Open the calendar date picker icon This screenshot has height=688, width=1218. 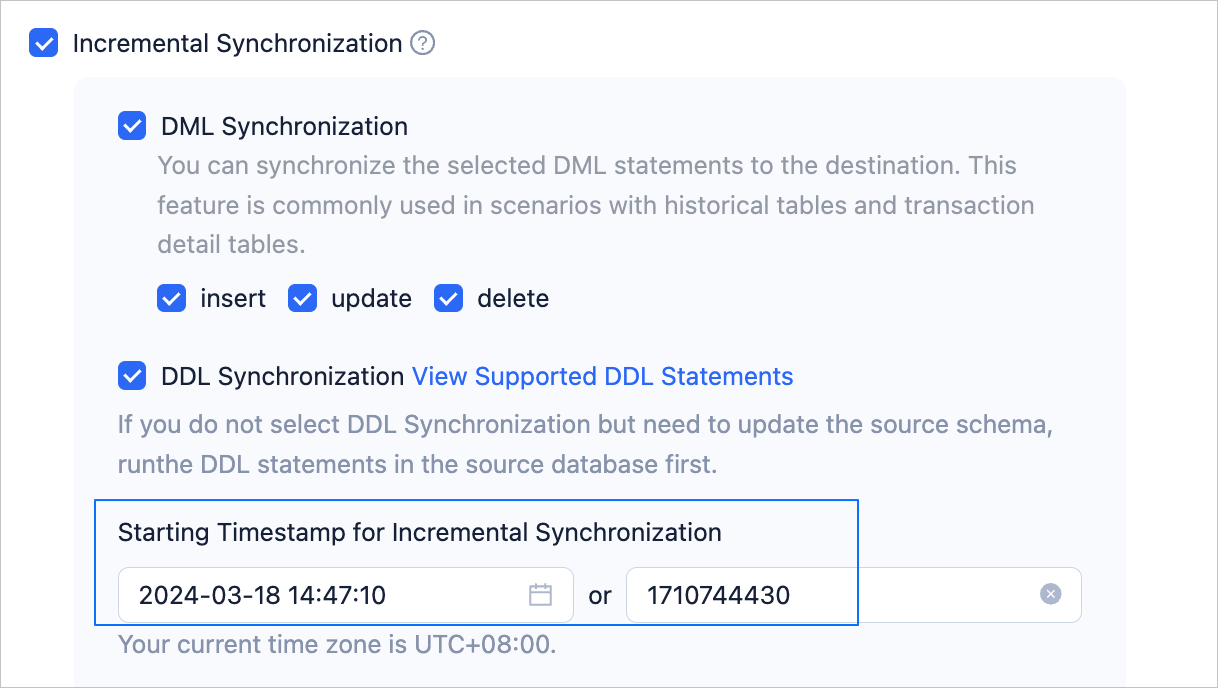click(x=540, y=595)
